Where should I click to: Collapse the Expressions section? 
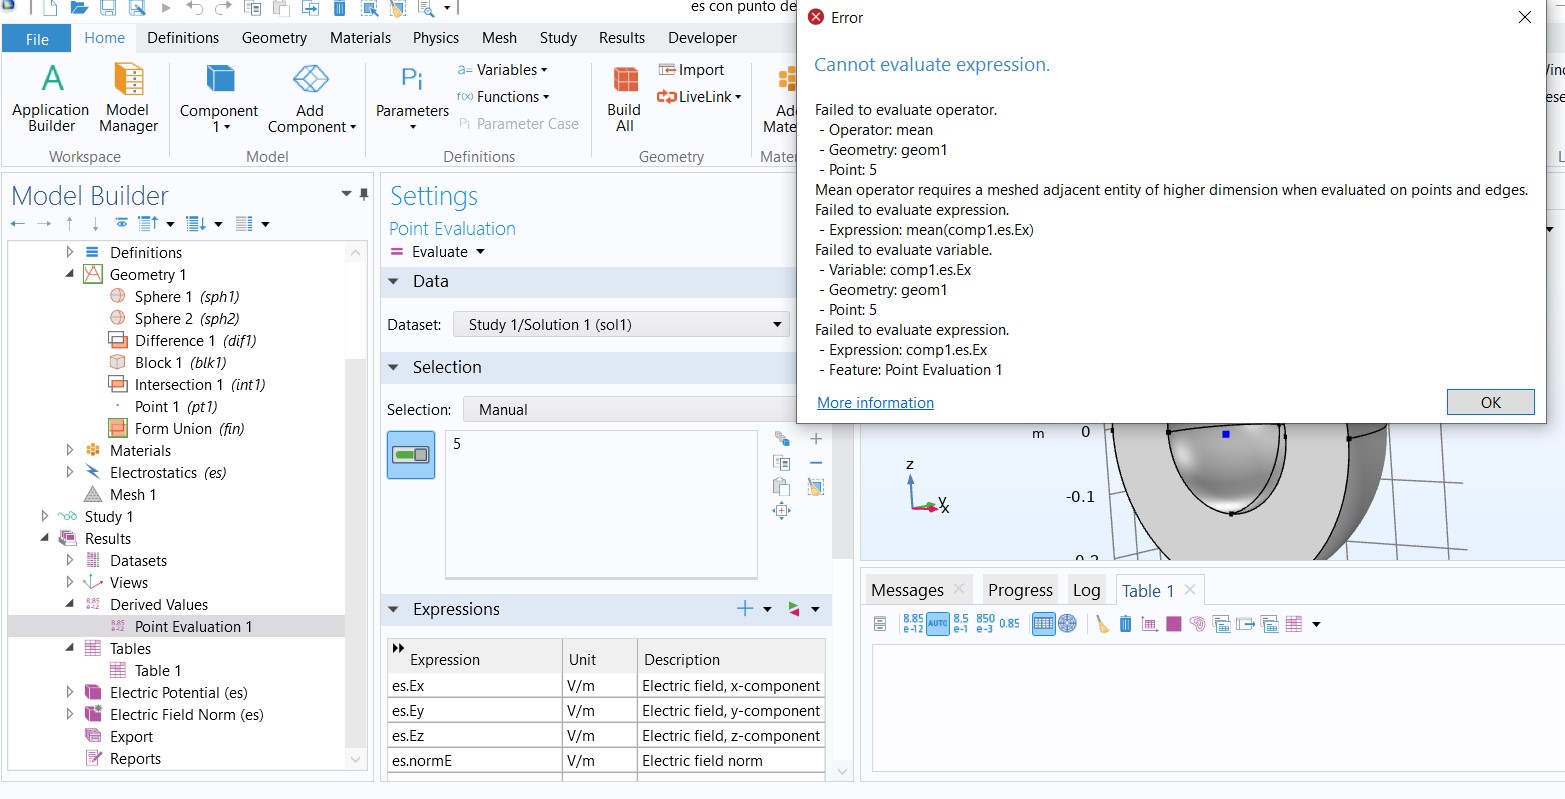394,609
